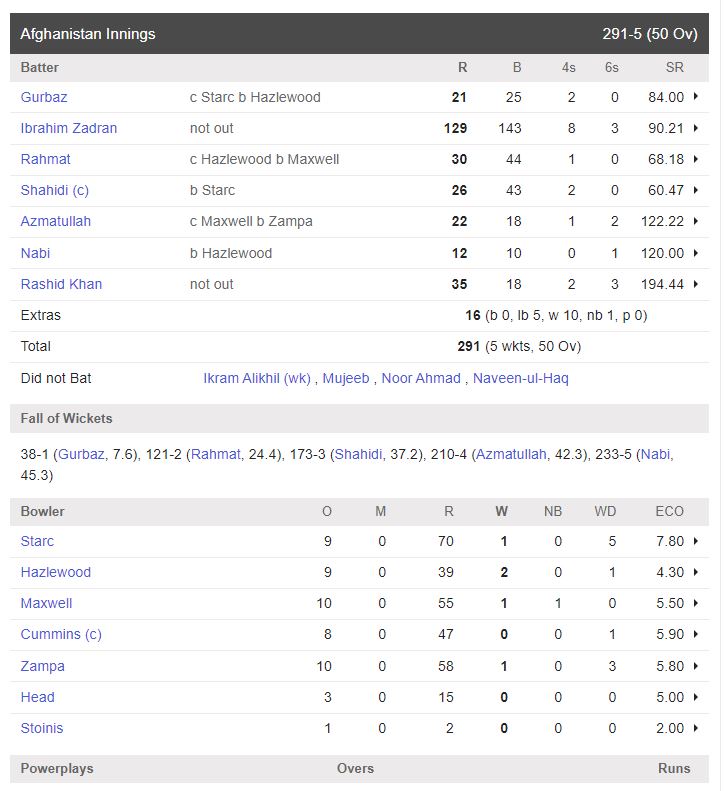Image resolution: width=724 pixels, height=791 pixels.
Task: Select Ikram Alikhil (wk) in Did not Bat
Action: tap(257, 378)
